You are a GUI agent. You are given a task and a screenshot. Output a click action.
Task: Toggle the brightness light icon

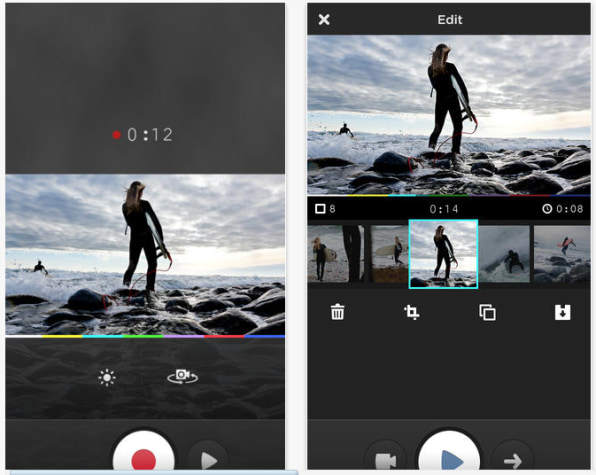pyautogui.click(x=107, y=377)
